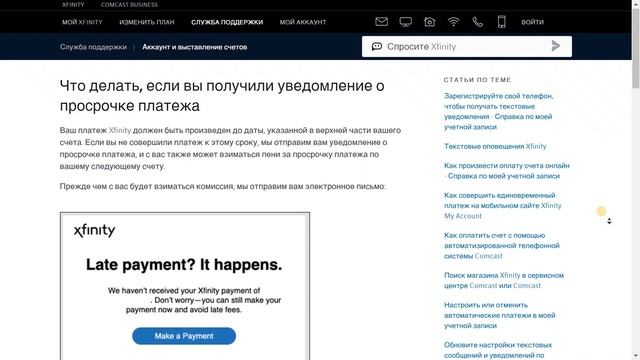The width and height of the screenshot is (640, 360).
Task: Click the COMCAST BUSINESS top bar link
Action: [x=129, y=4]
